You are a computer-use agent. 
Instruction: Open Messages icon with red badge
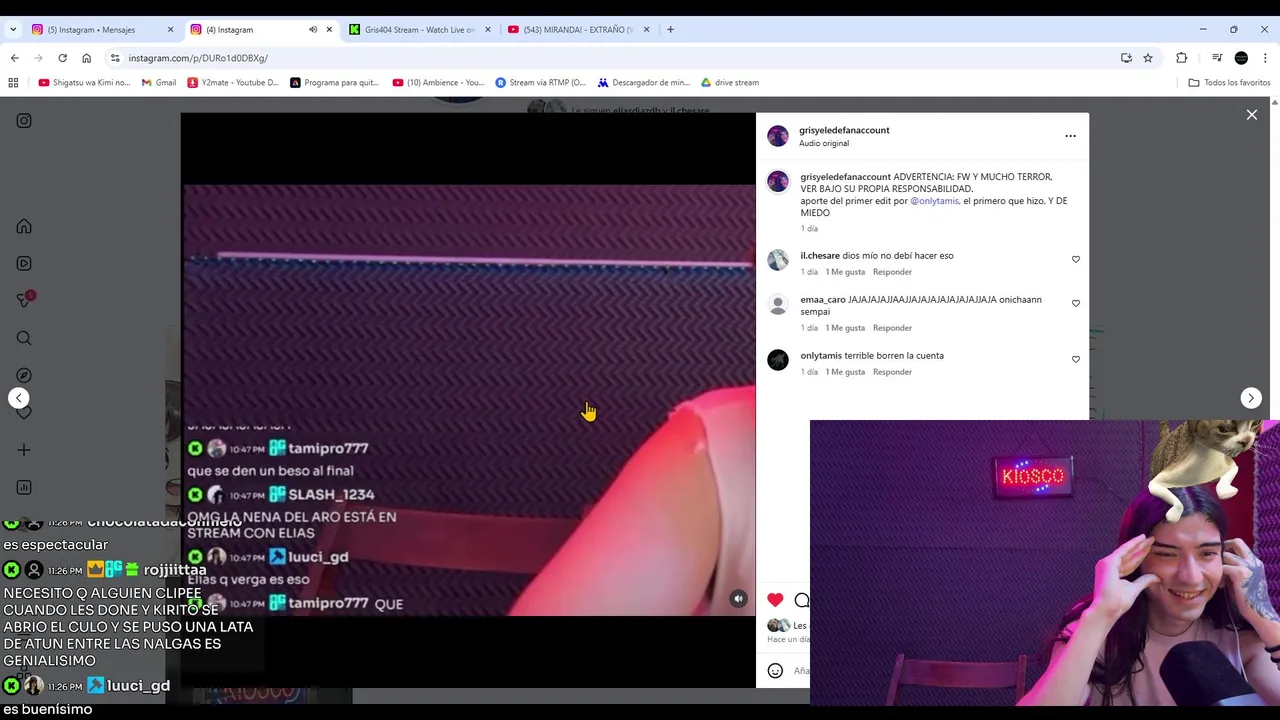pyautogui.click(x=25, y=300)
